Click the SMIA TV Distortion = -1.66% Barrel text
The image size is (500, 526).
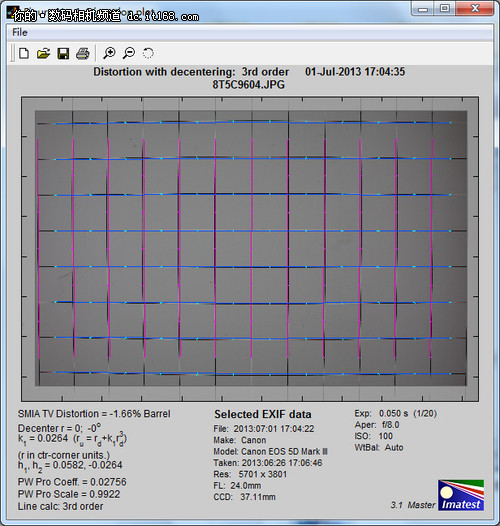[x=94, y=414]
